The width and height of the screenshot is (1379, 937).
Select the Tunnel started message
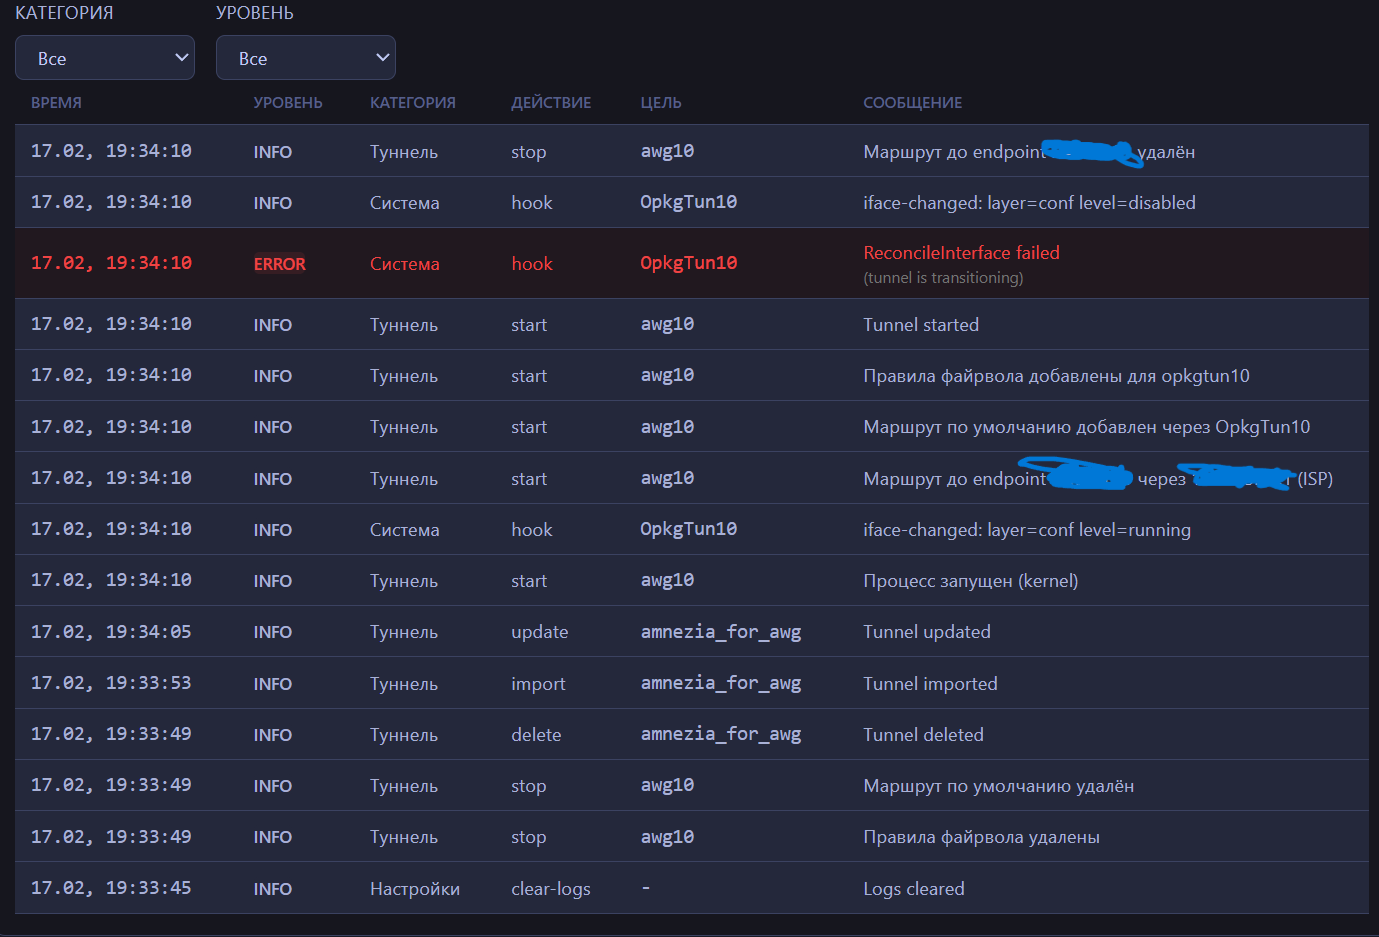pos(921,325)
